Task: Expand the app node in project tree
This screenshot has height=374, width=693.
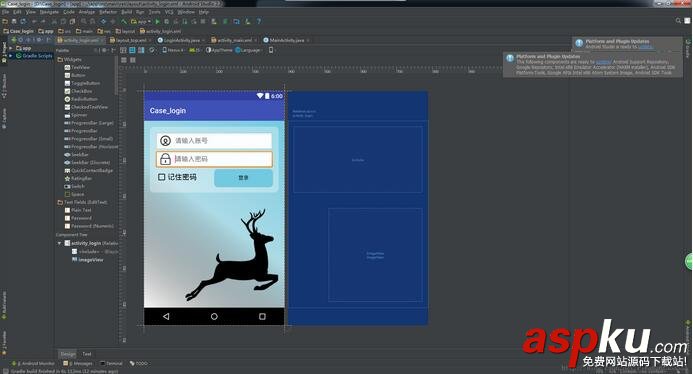Action: [11, 48]
